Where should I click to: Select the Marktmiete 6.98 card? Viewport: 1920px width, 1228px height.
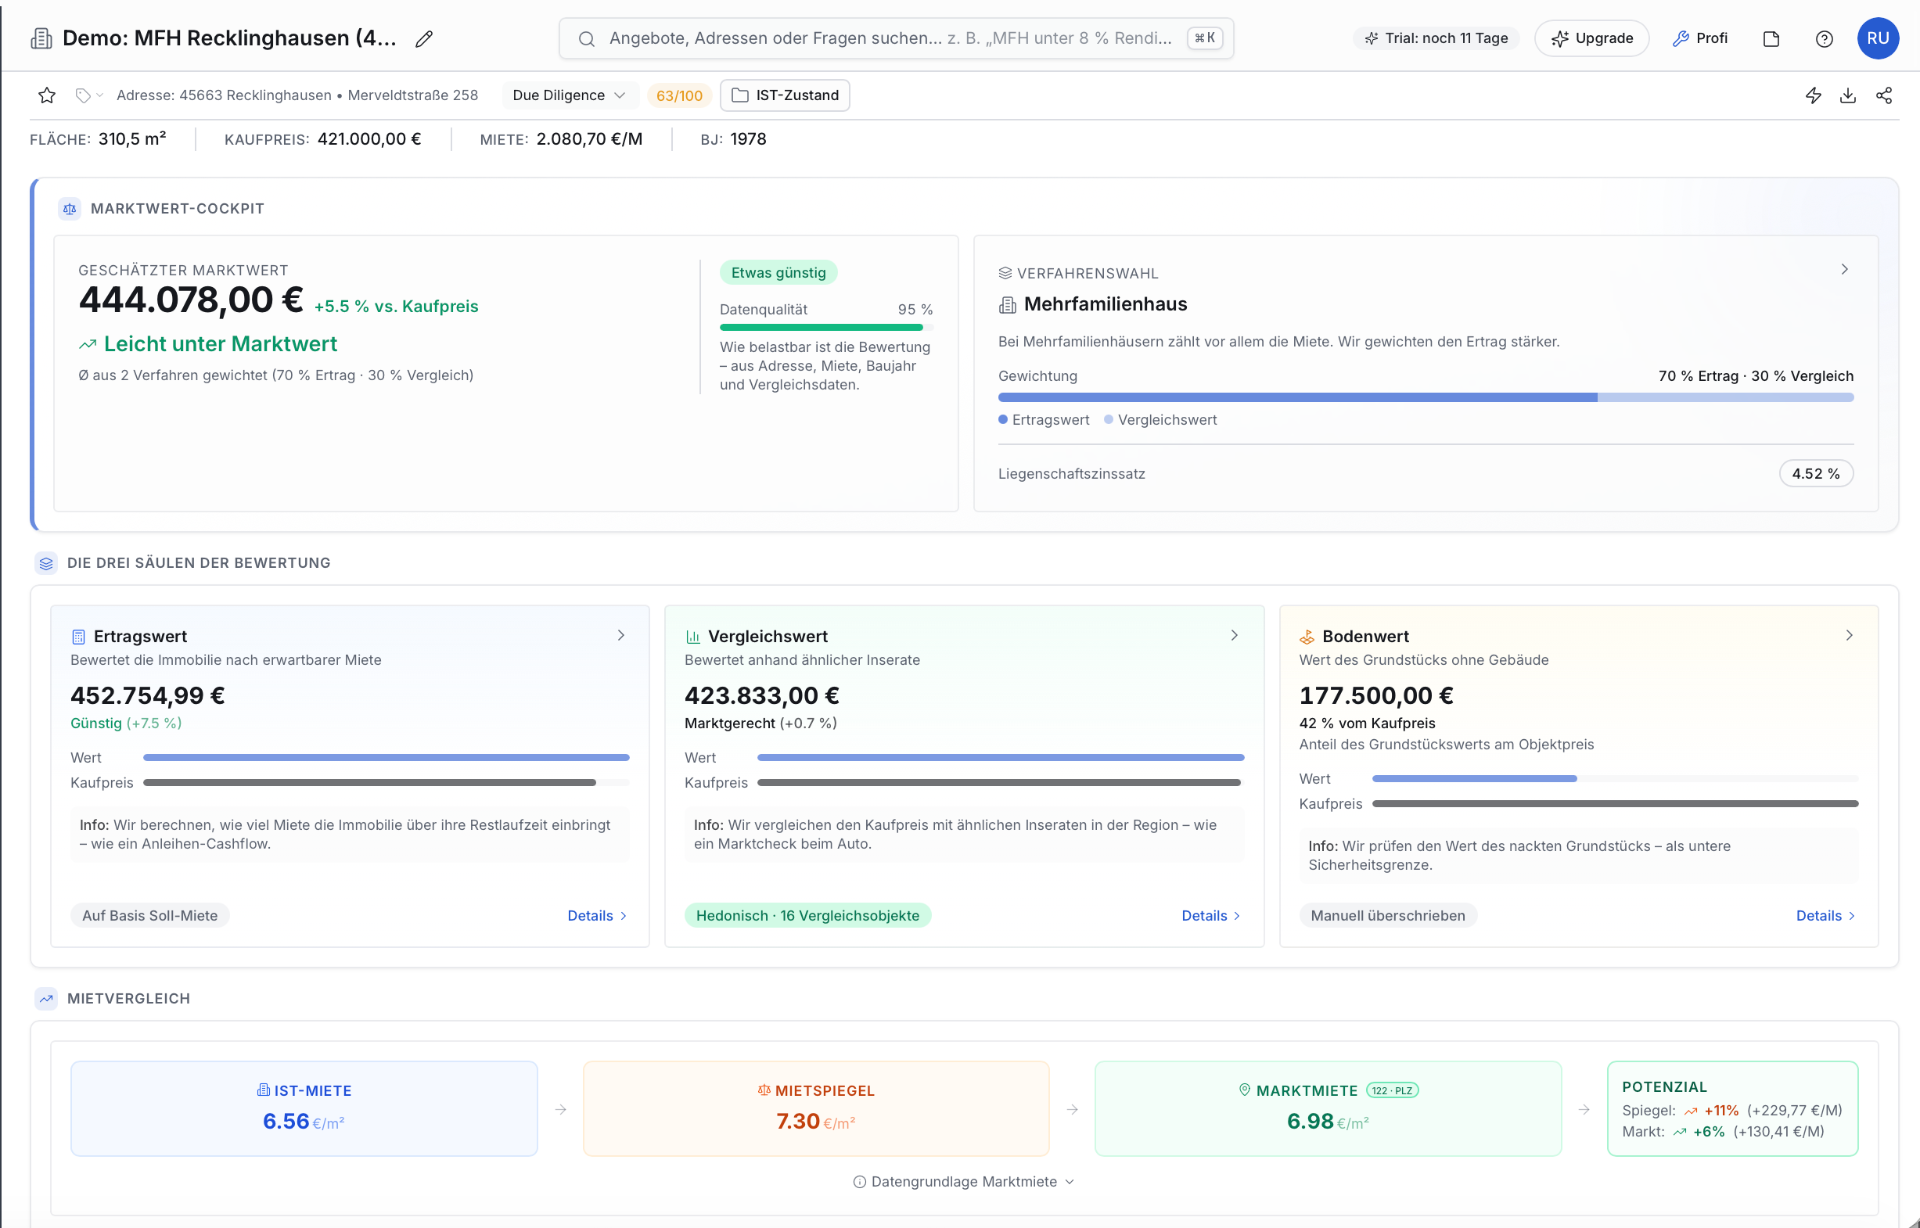click(1328, 1108)
